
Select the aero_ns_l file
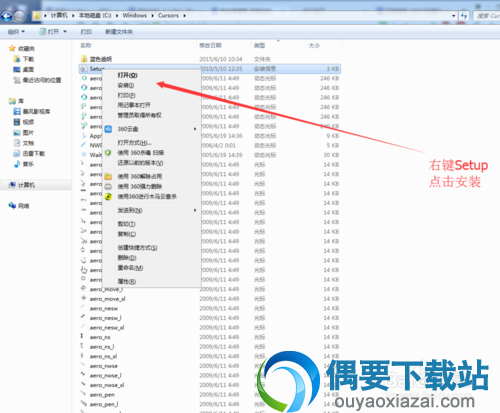click(x=102, y=347)
